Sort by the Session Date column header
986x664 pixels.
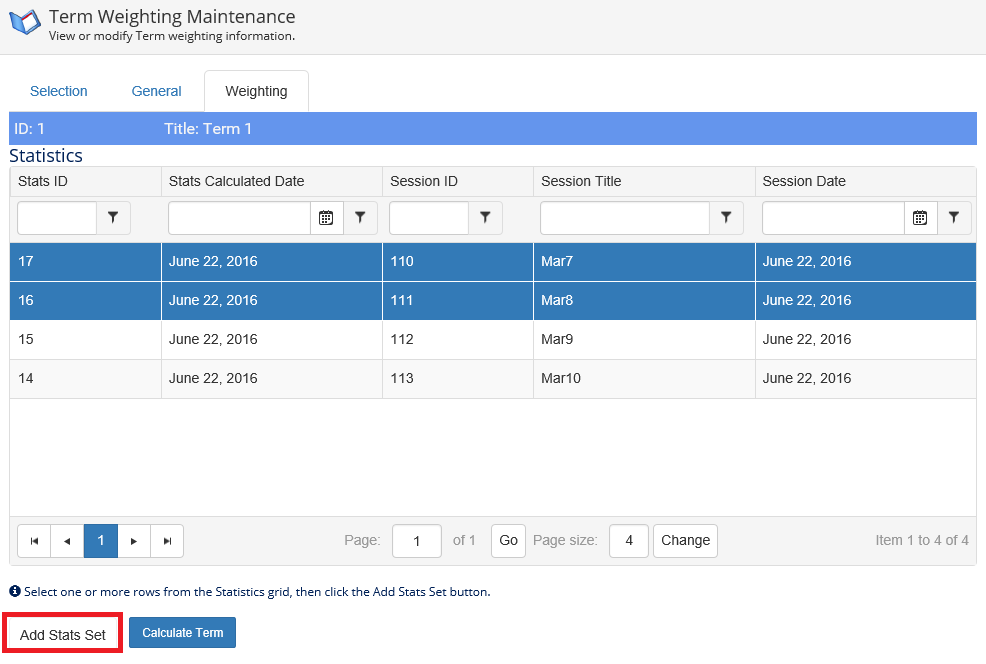pyautogui.click(x=803, y=181)
